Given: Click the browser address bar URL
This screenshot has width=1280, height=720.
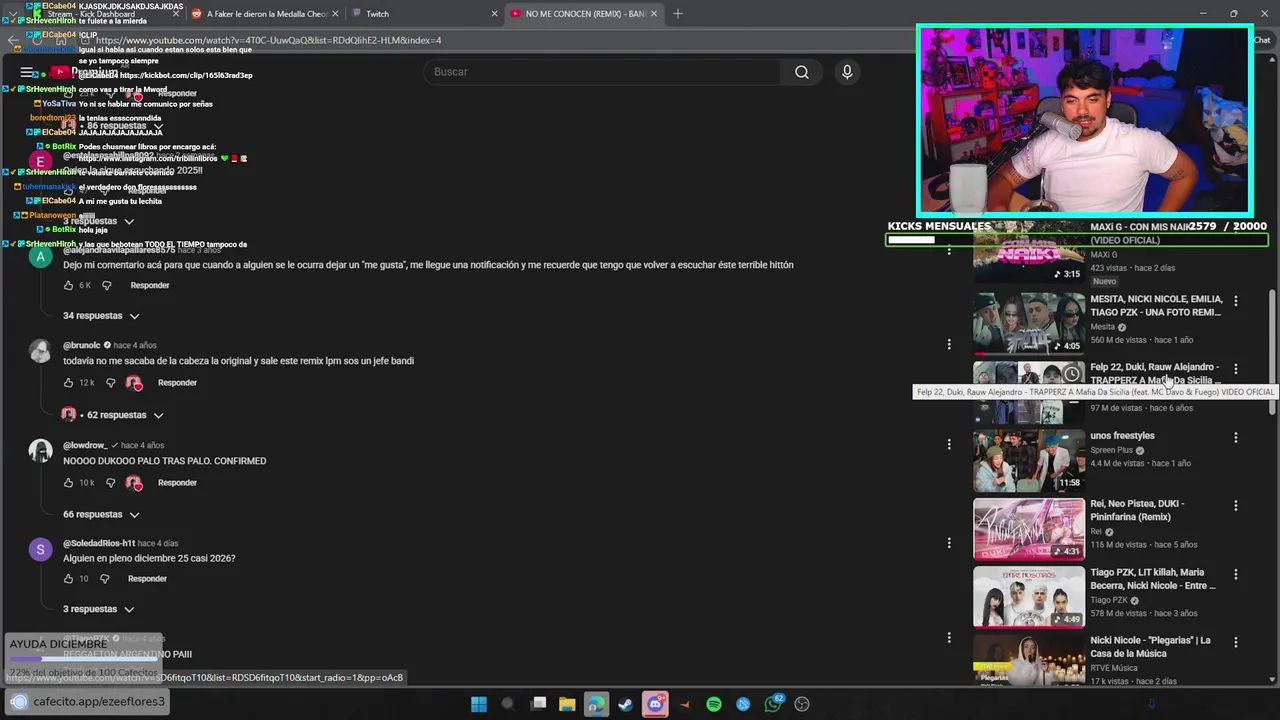Looking at the screenshot, I should 268,40.
